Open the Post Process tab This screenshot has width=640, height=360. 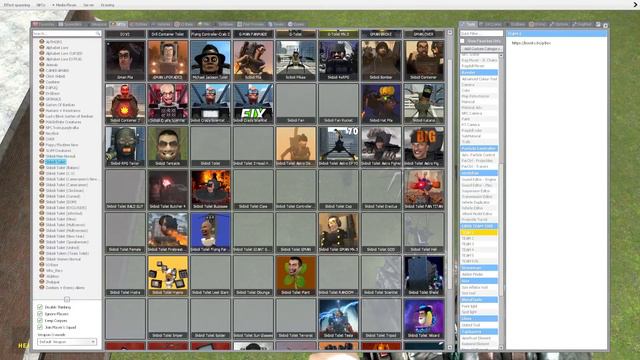(x=251, y=24)
